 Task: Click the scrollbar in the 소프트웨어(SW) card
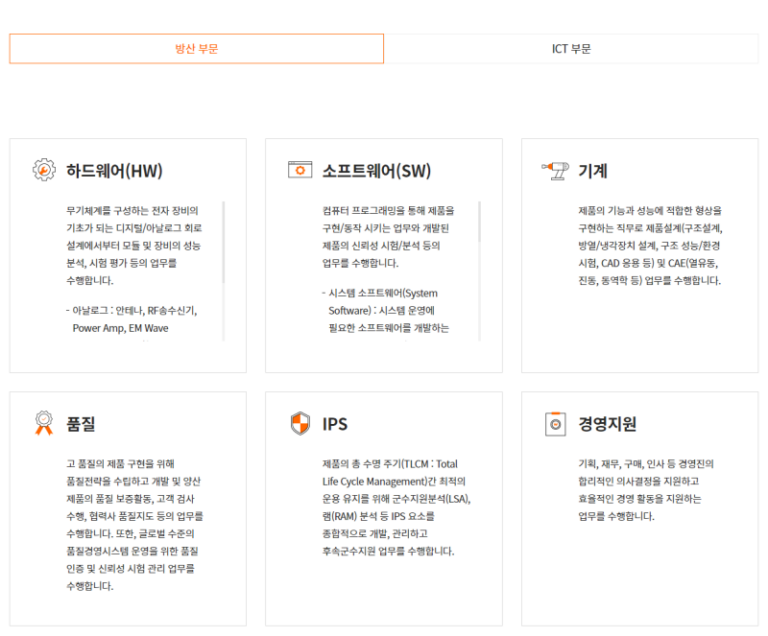479,240
